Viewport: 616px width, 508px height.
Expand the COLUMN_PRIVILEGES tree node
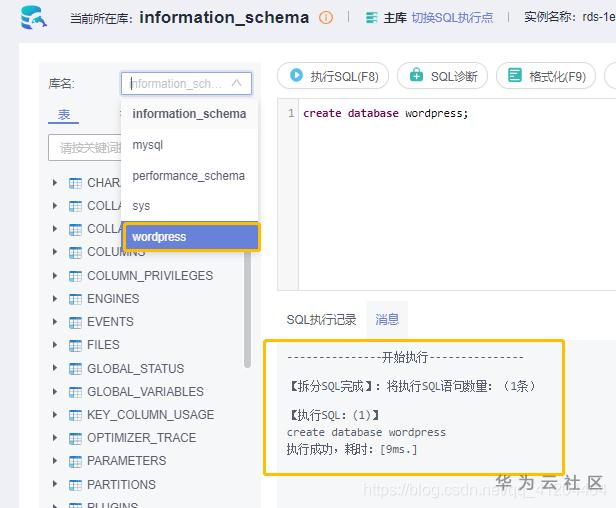click(x=55, y=275)
